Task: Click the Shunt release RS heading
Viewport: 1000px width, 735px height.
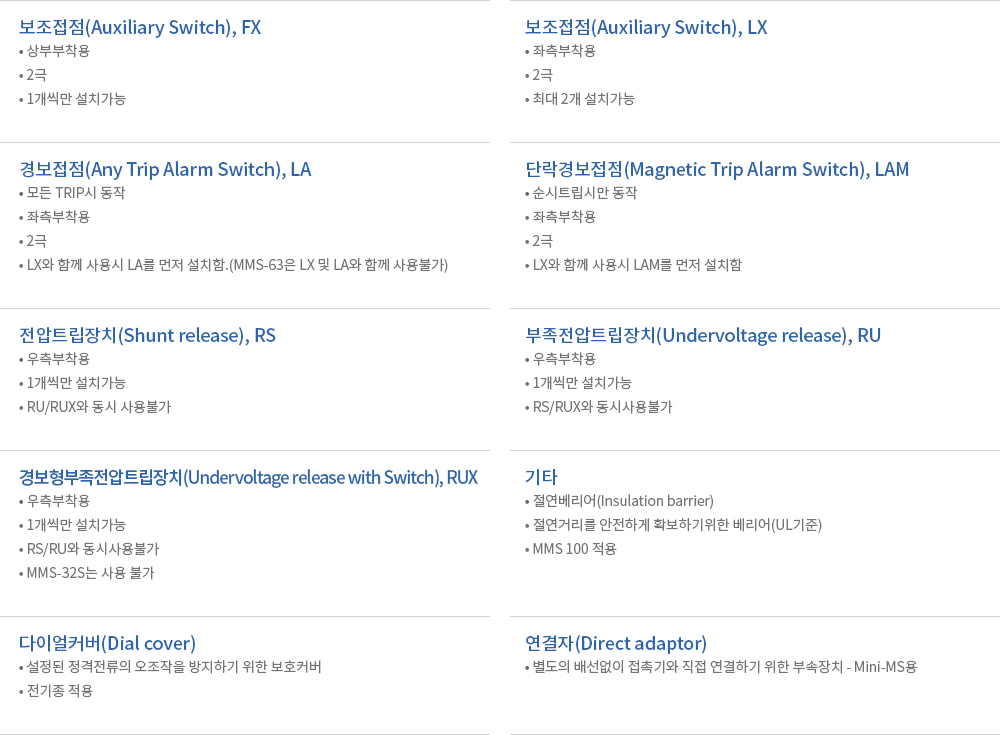Action: click(x=147, y=335)
